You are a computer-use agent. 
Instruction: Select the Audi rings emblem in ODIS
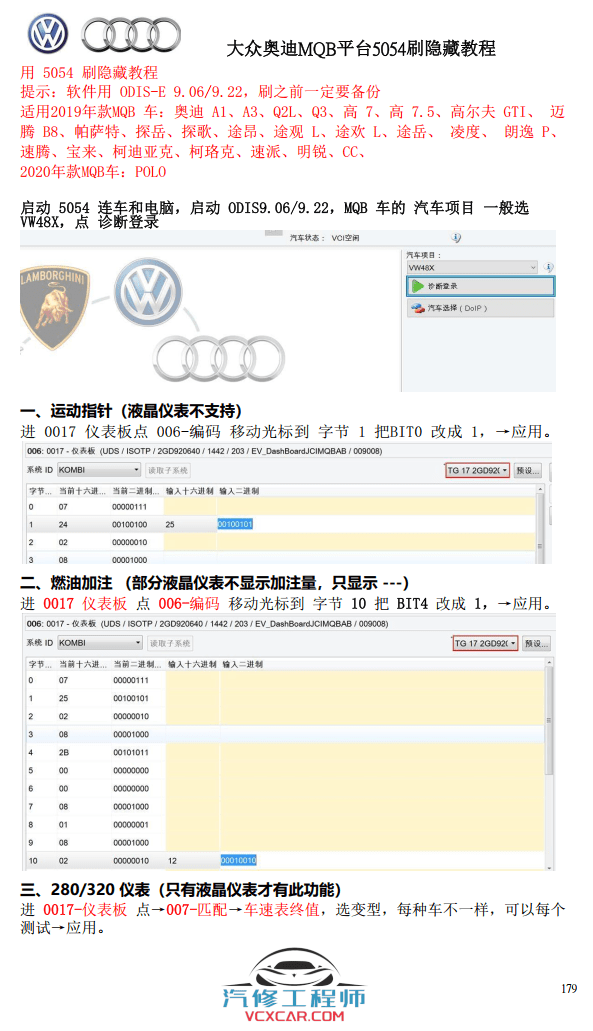(x=219, y=358)
